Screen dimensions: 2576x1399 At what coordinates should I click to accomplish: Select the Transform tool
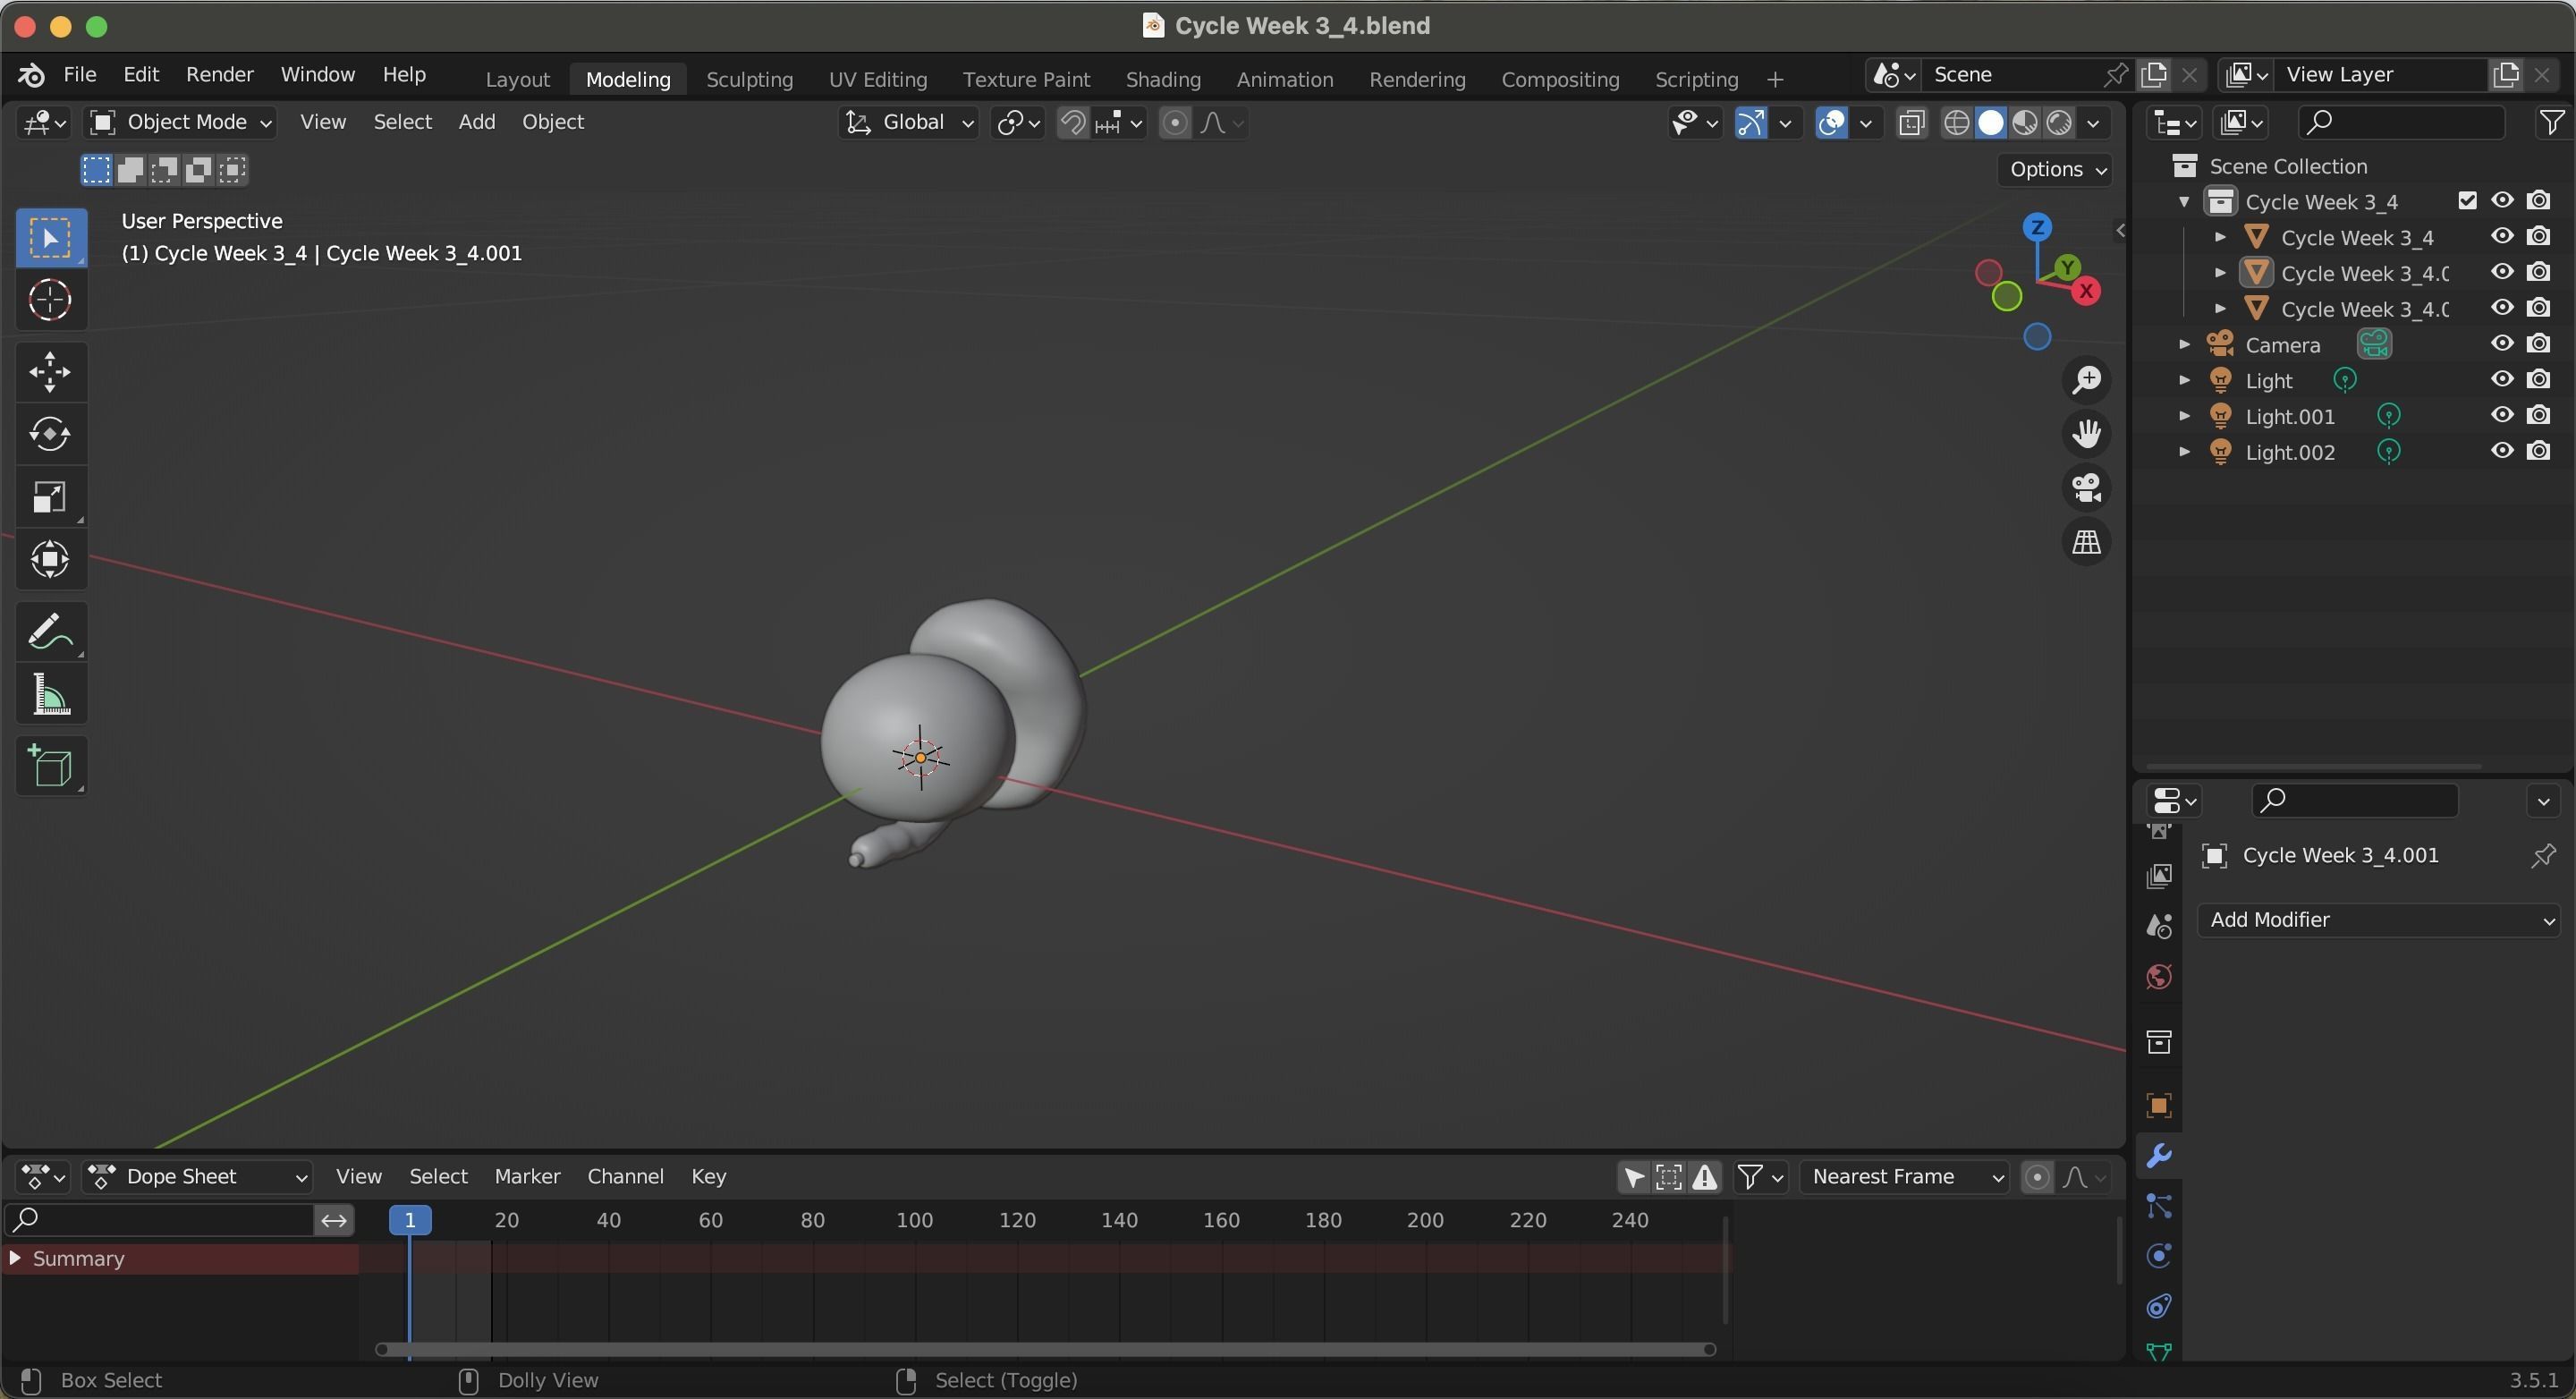pos(51,559)
